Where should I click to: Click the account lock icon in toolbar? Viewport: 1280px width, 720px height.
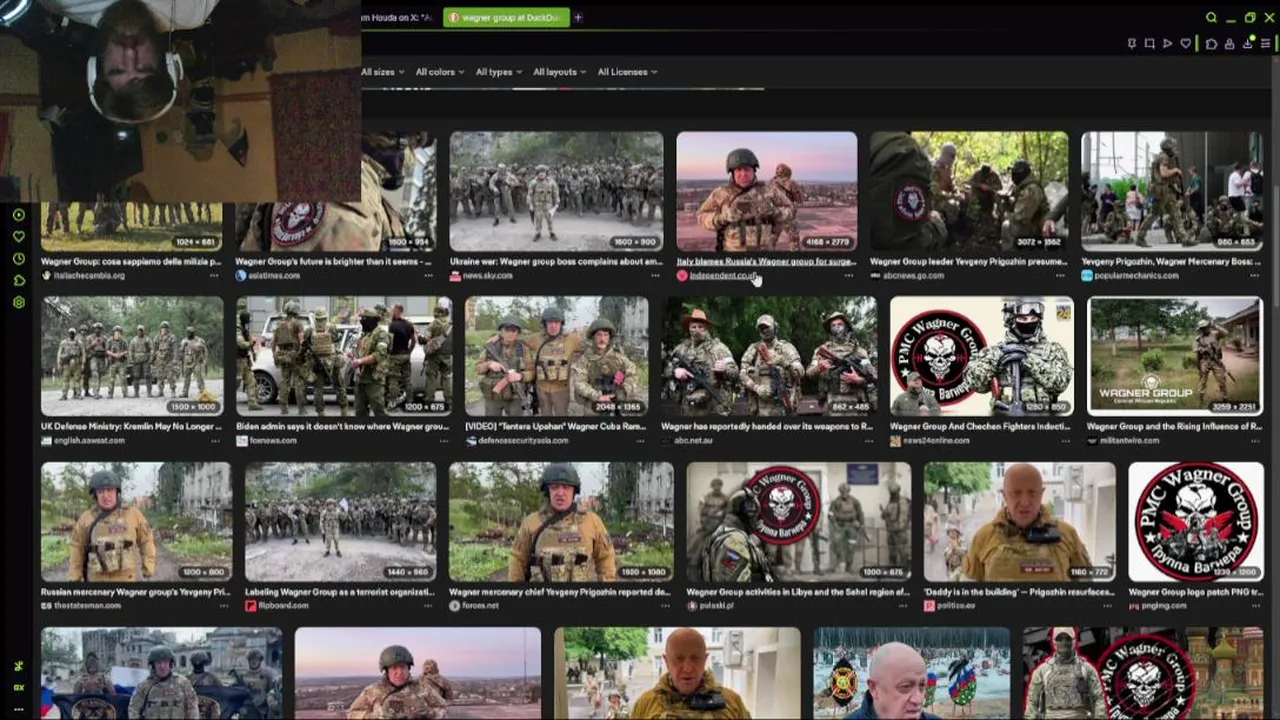(x=1229, y=44)
